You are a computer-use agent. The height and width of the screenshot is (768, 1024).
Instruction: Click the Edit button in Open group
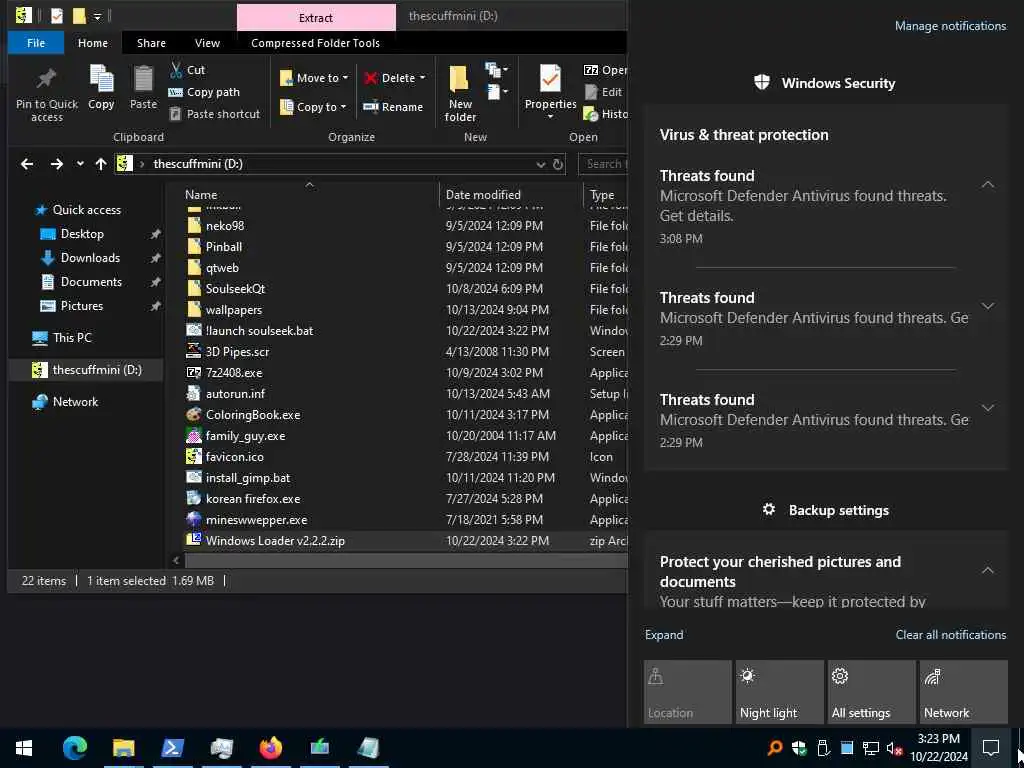coord(603,92)
